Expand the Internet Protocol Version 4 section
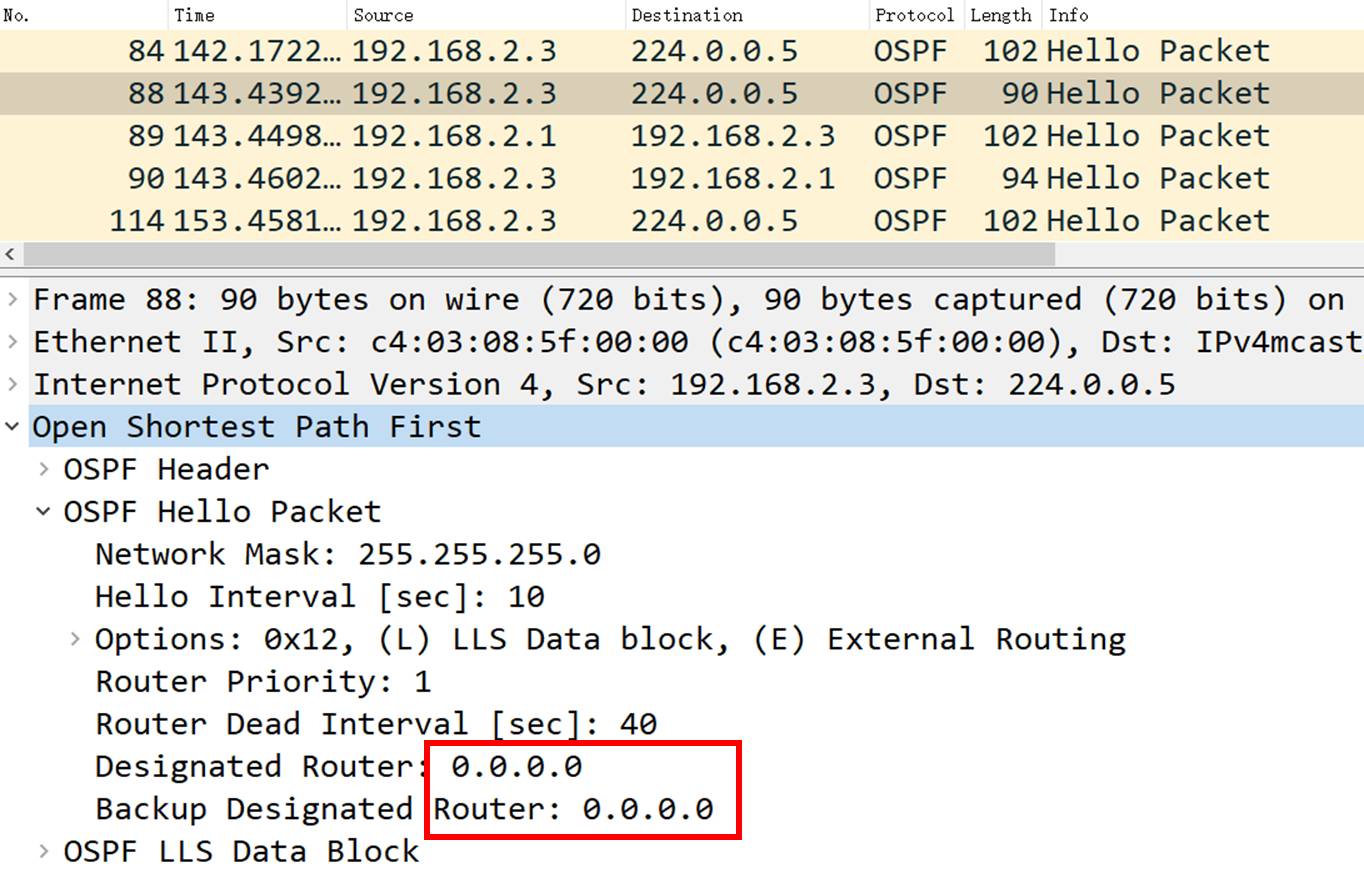Screen dimensions: 1364x873 [x=12, y=384]
